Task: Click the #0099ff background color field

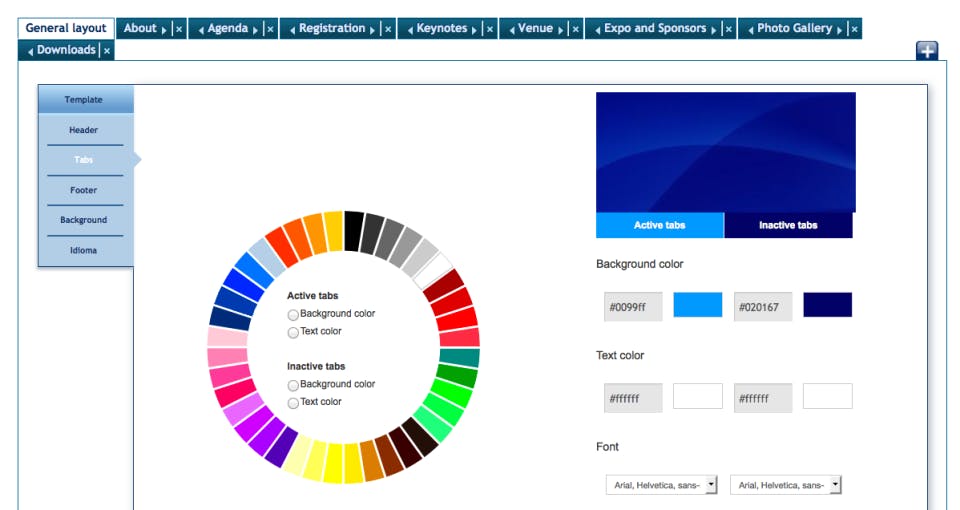Action: 633,307
